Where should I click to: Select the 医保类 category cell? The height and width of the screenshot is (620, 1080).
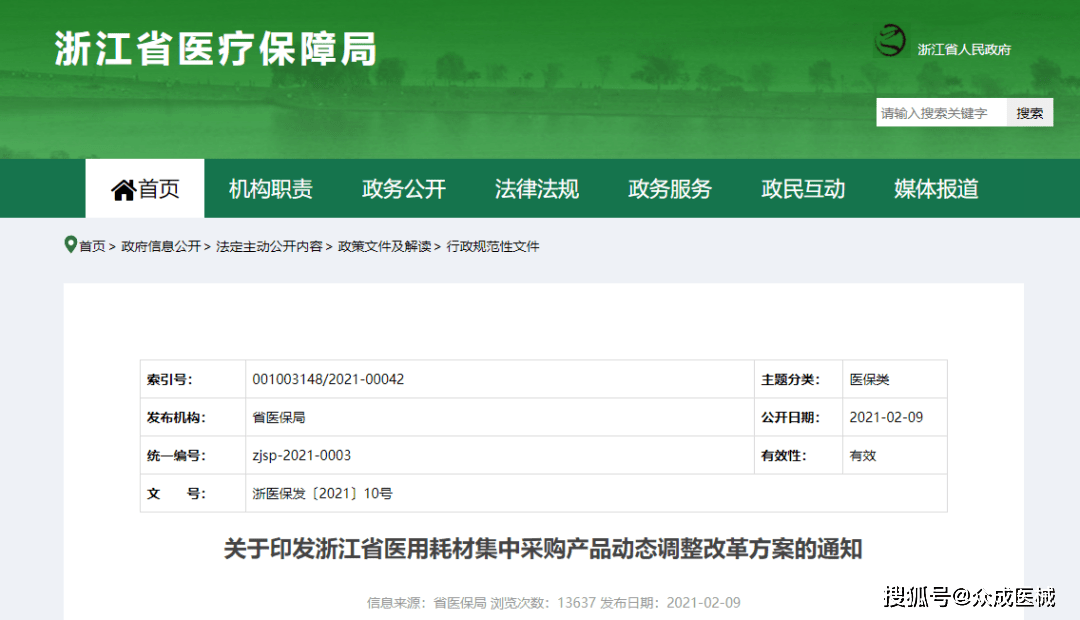895,379
